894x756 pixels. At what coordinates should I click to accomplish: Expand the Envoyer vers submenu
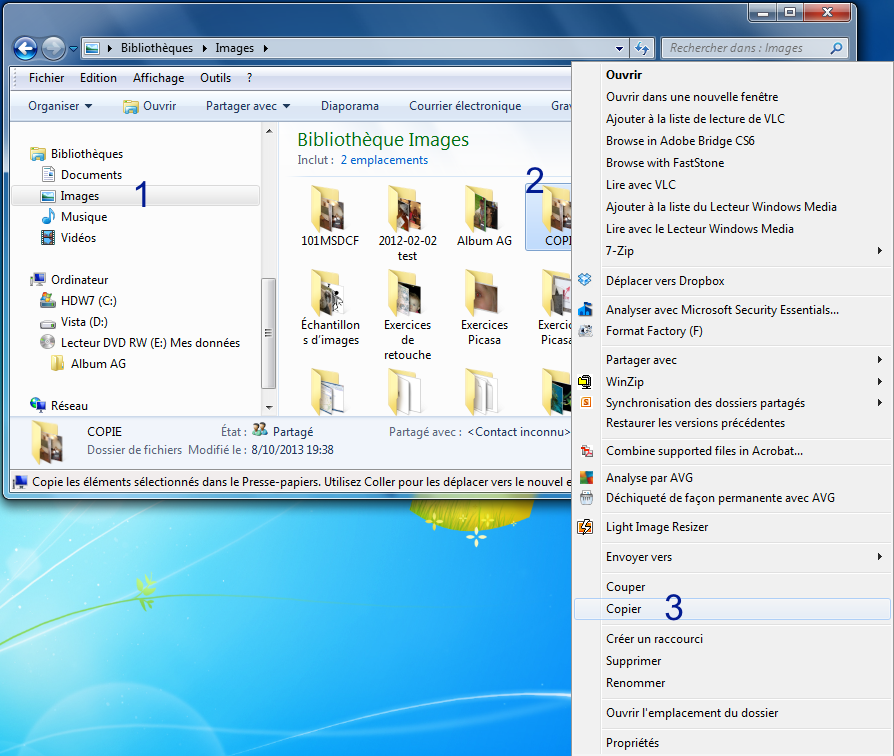pos(879,556)
